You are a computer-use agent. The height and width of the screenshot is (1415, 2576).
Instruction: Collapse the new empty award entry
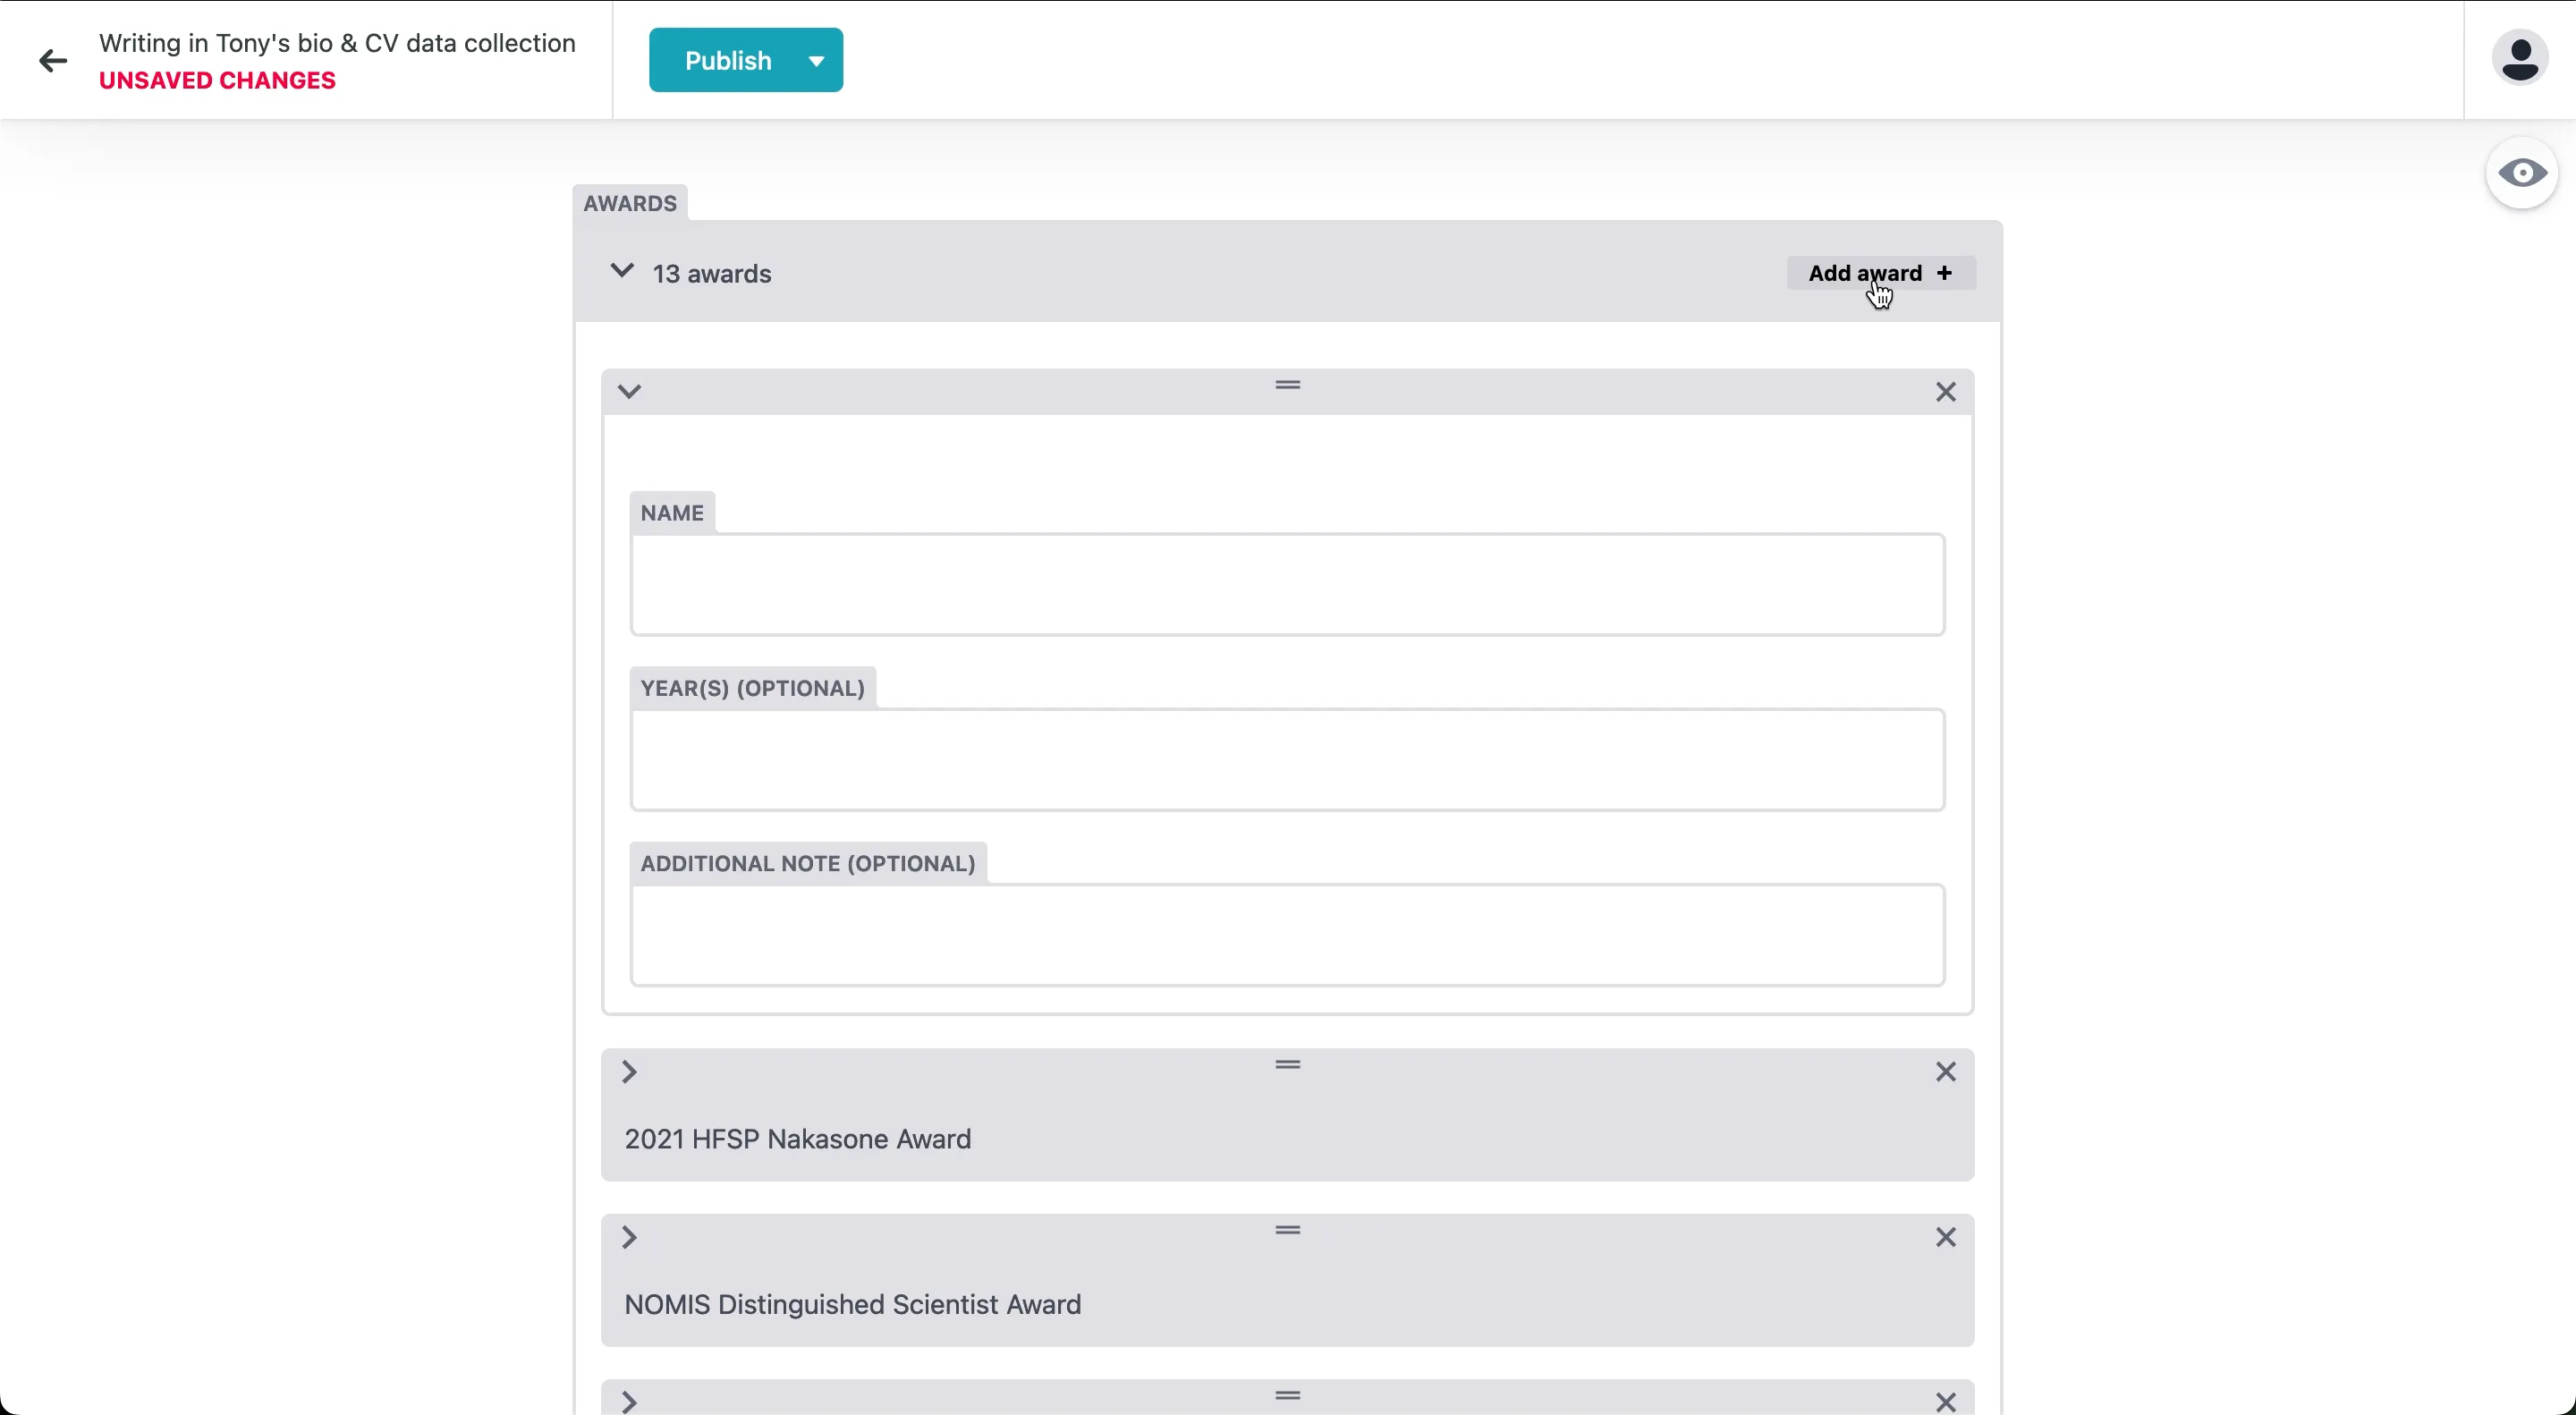click(631, 388)
